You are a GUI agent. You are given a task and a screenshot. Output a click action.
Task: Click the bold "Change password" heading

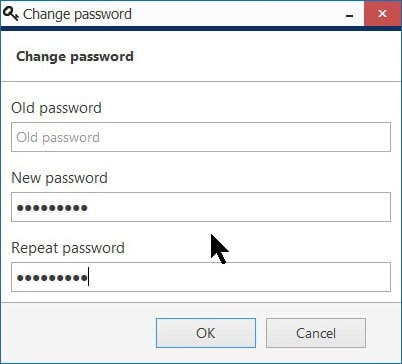click(75, 56)
